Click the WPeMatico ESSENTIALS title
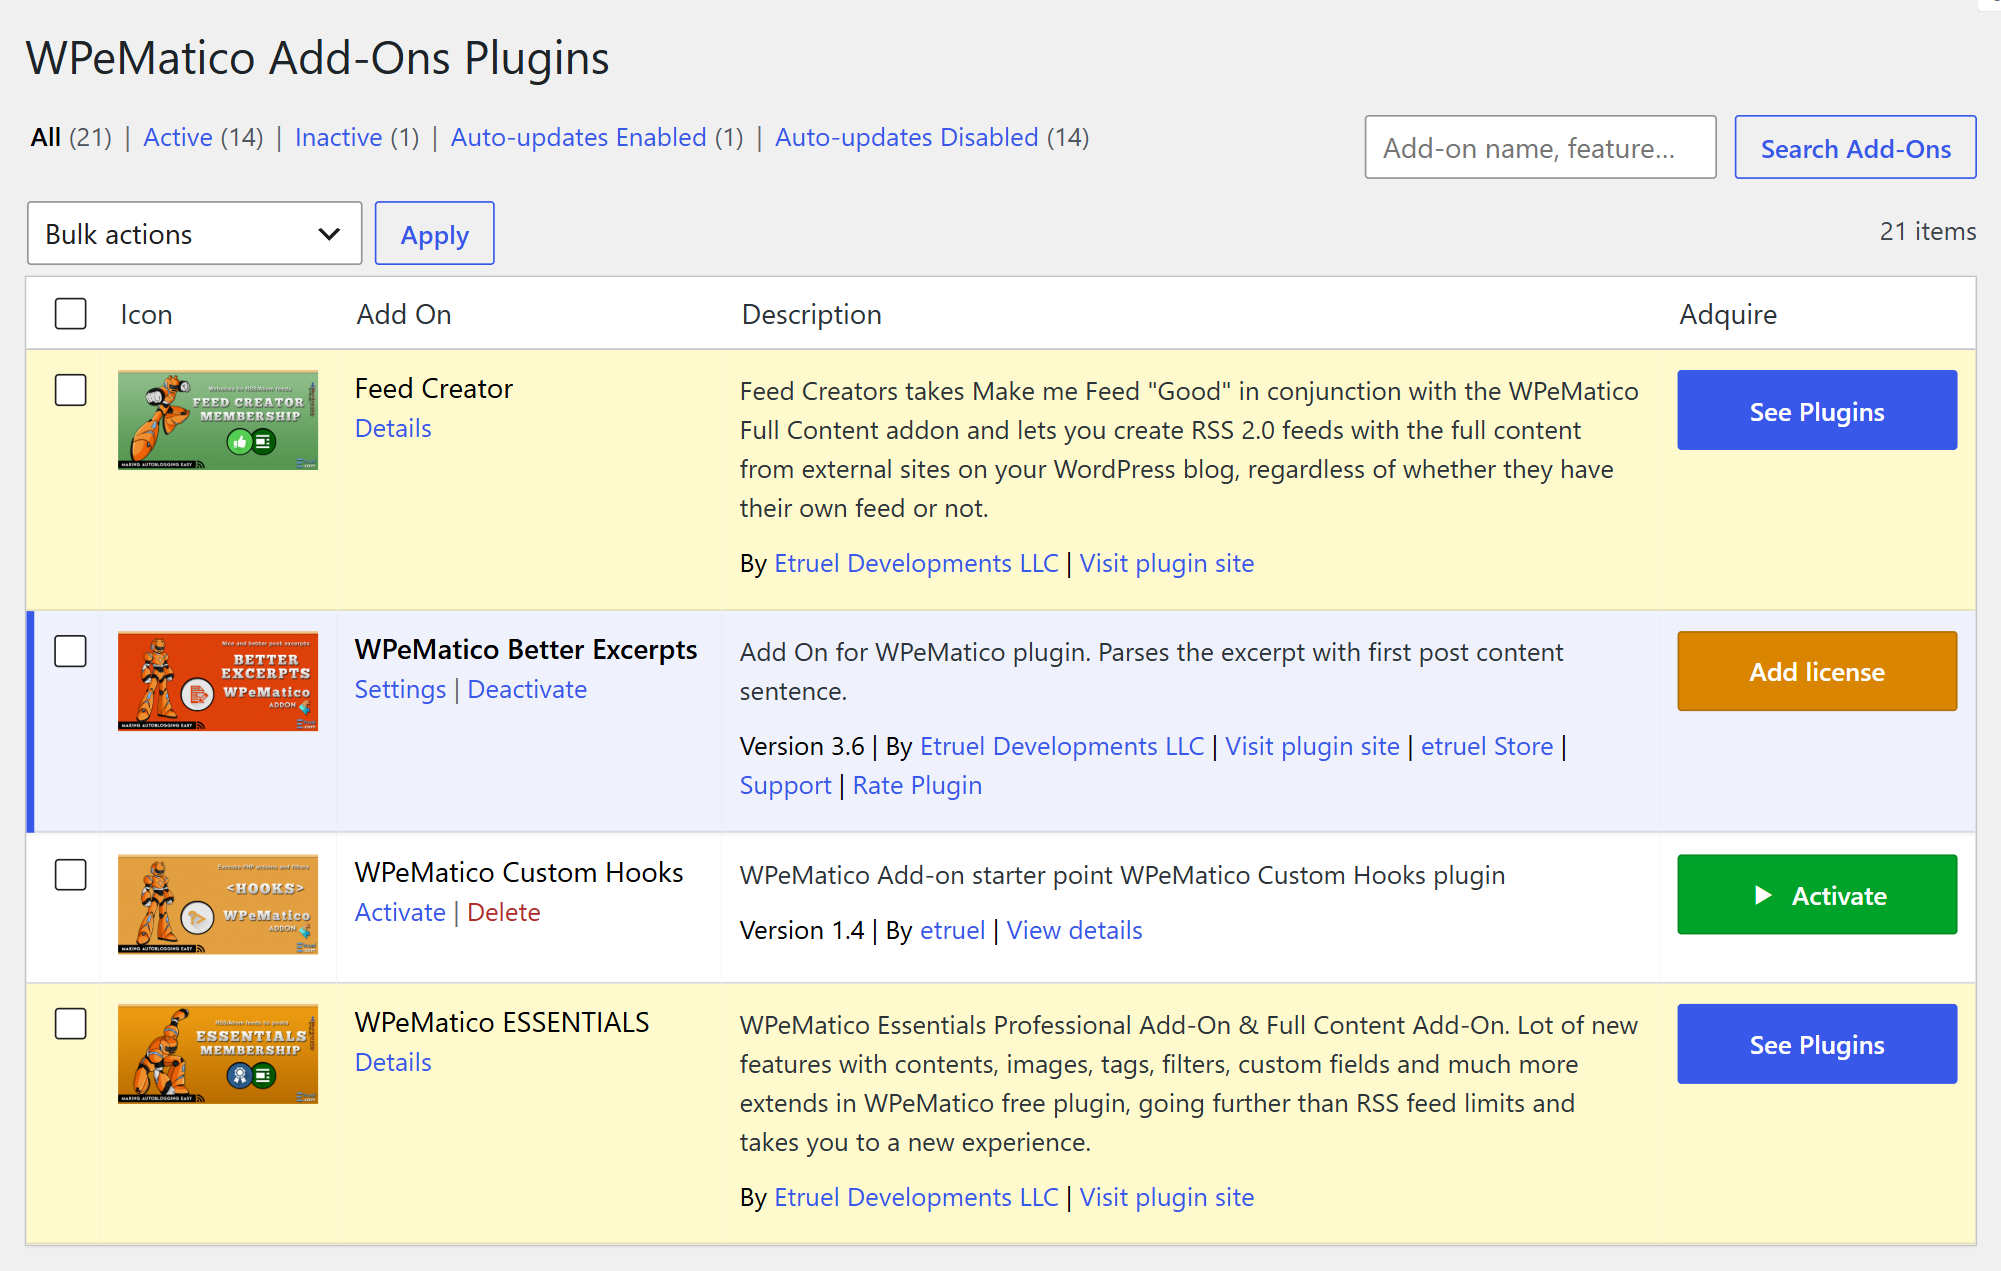Viewport: 2001px width, 1271px height. tap(502, 1022)
